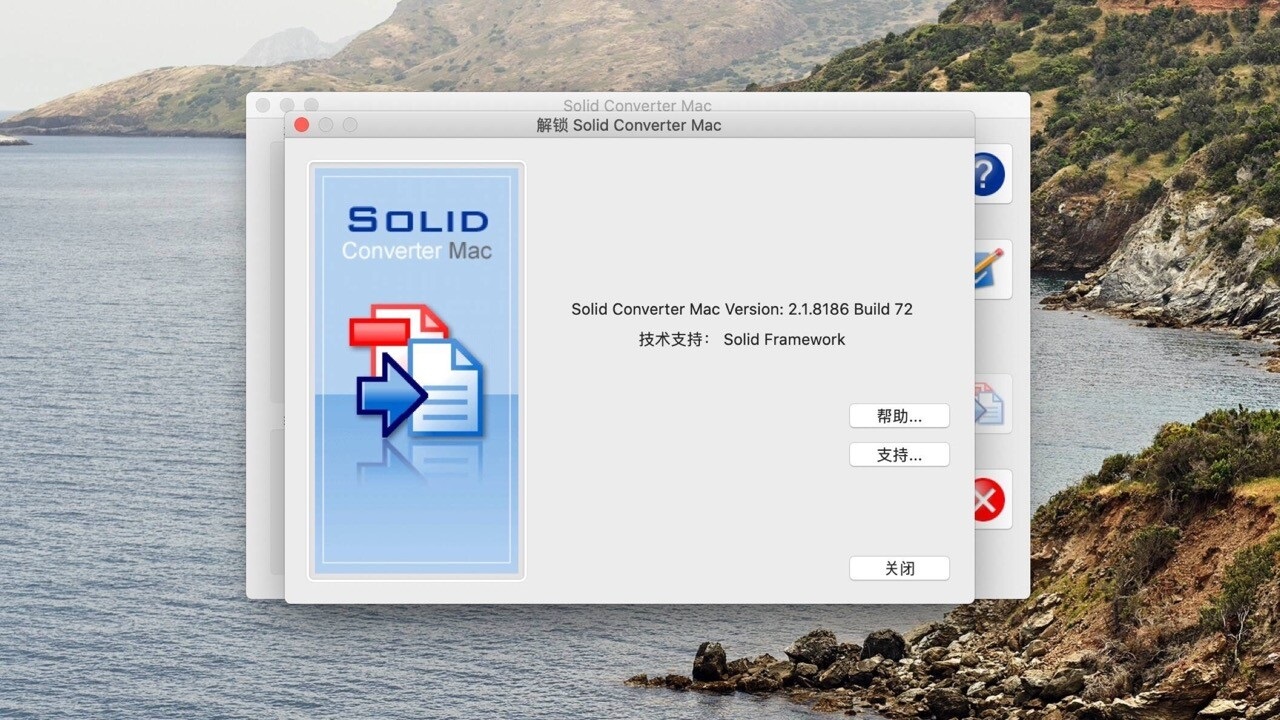
Task: Close the dialog with 关闭 button
Action: coord(899,568)
